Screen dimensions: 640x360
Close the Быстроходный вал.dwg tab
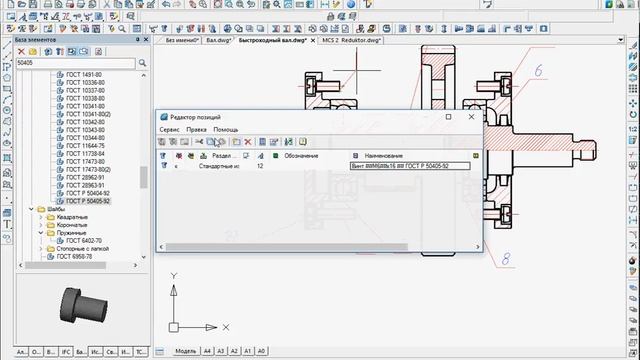[313, 40]
